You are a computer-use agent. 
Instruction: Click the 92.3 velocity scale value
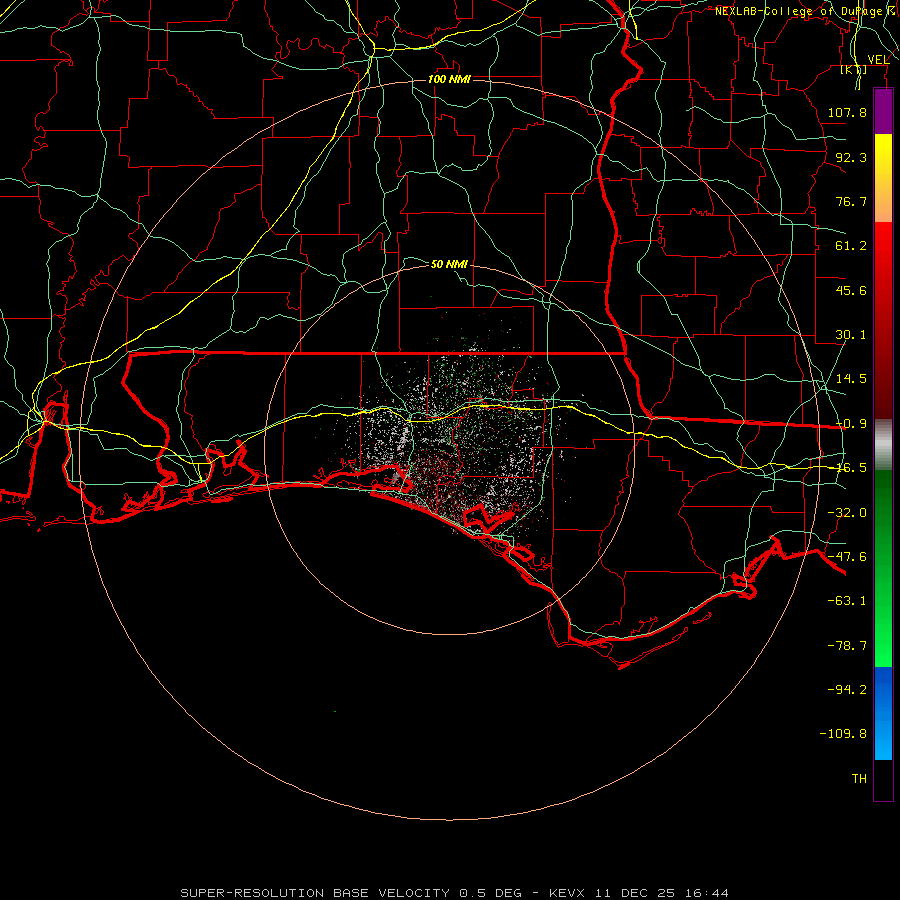[x=851, y=157]
